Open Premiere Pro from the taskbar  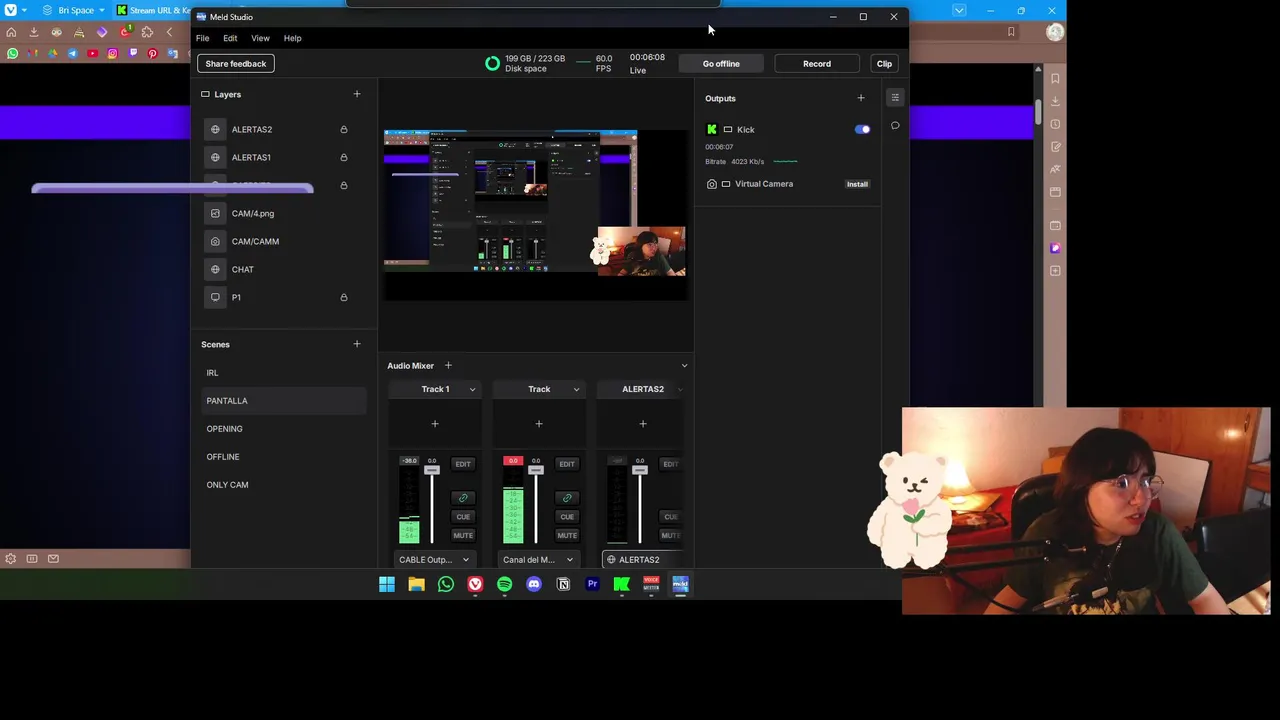(x=592, y=584)
